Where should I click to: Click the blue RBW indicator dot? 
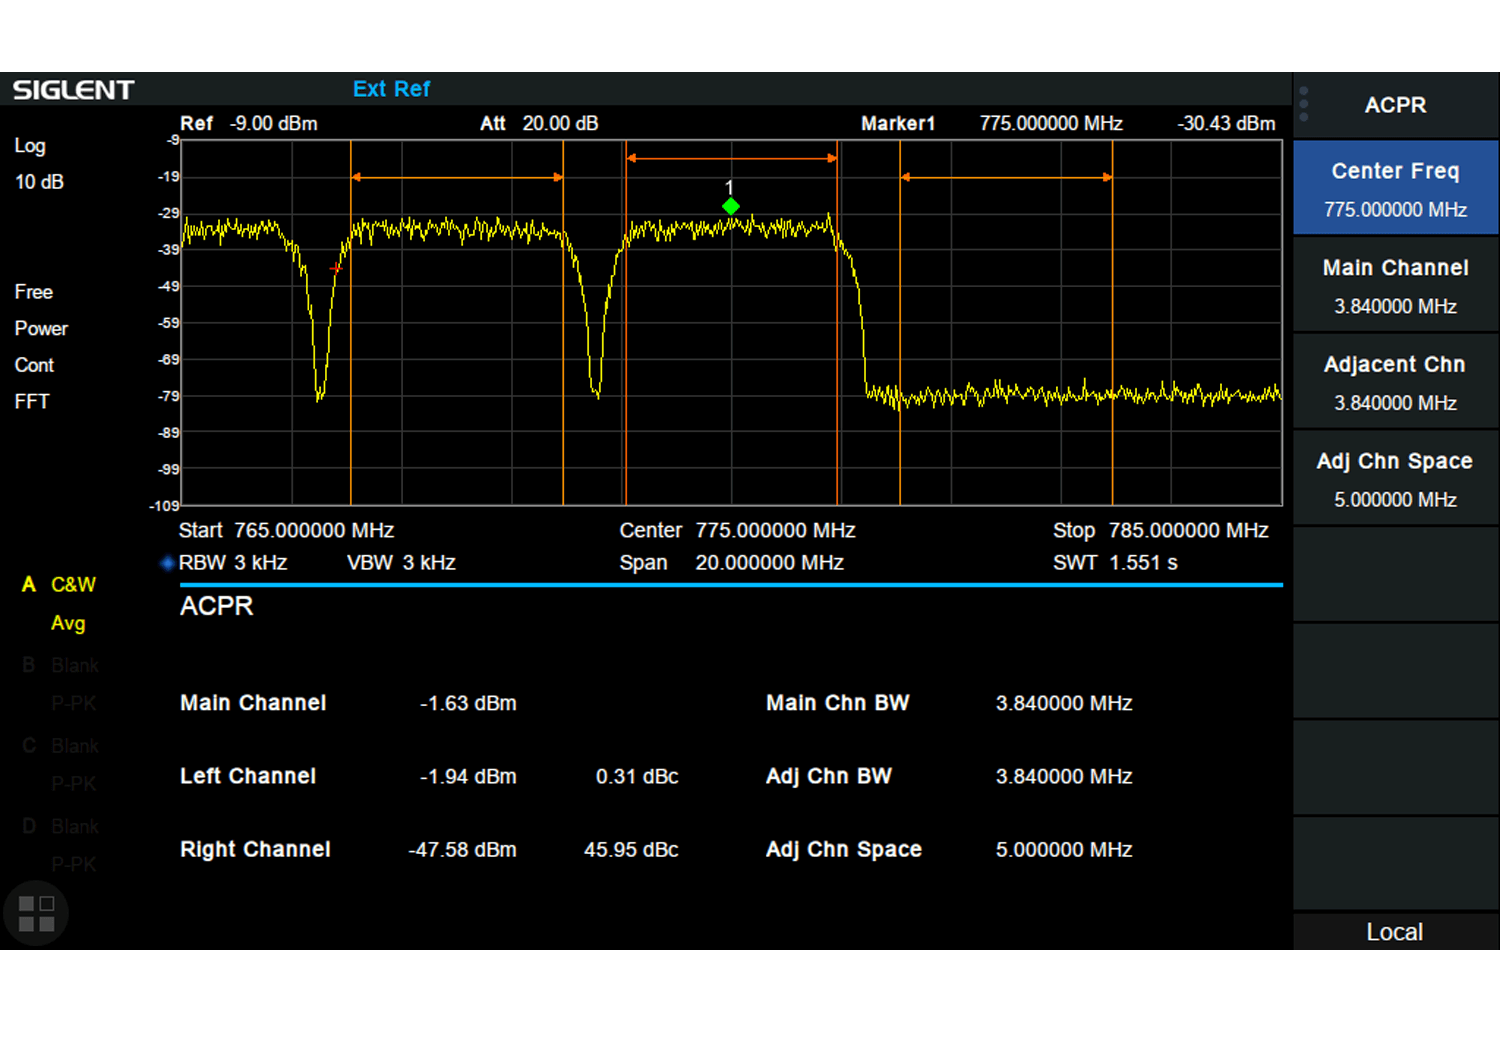(167, 563)
